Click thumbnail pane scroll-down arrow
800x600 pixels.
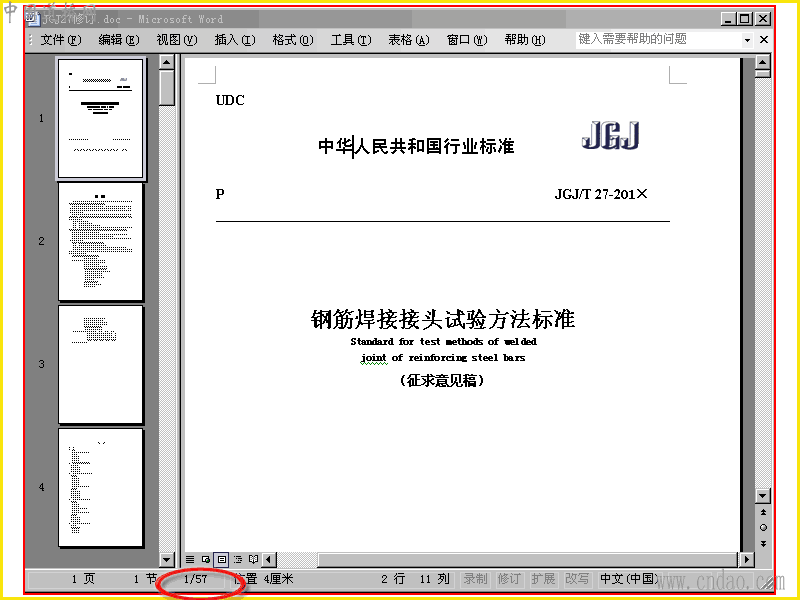click(x=166, y=559)
